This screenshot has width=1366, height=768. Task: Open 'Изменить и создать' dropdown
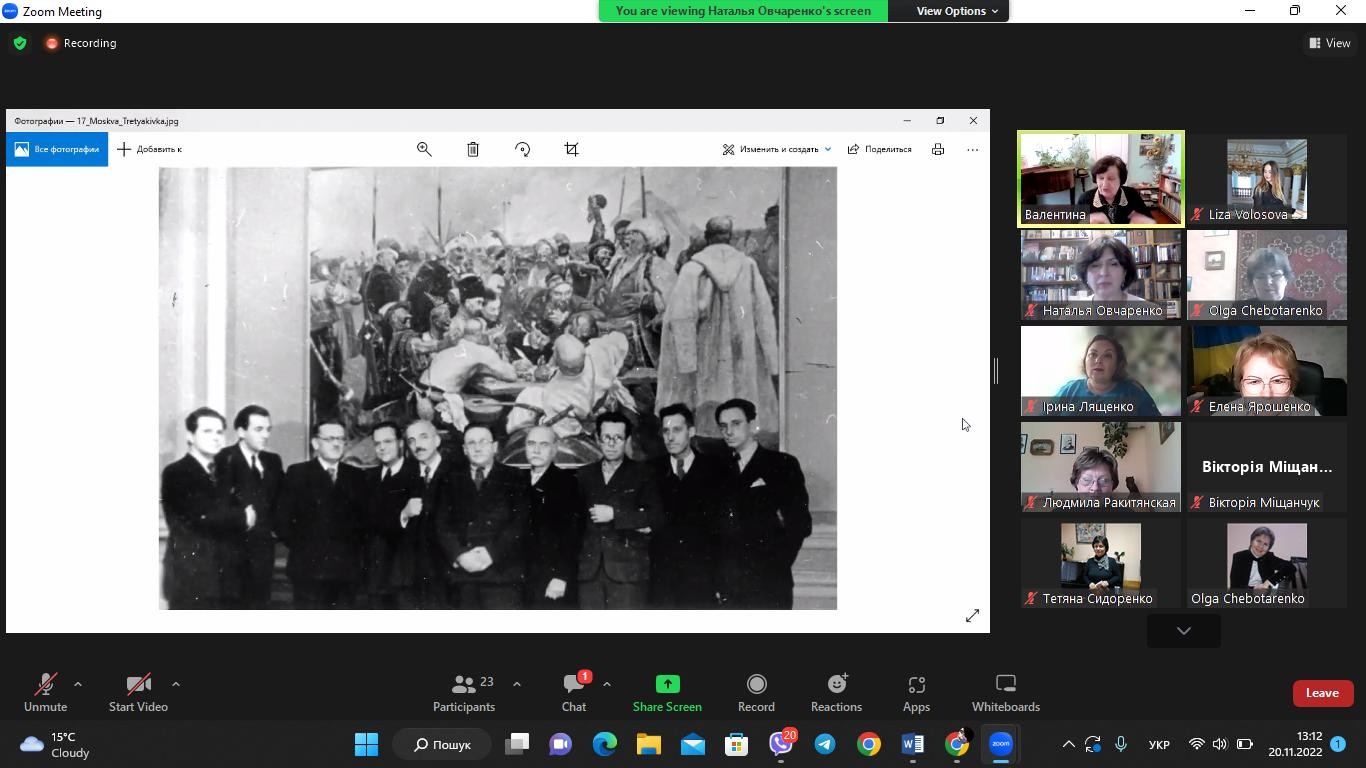point(777,149)
